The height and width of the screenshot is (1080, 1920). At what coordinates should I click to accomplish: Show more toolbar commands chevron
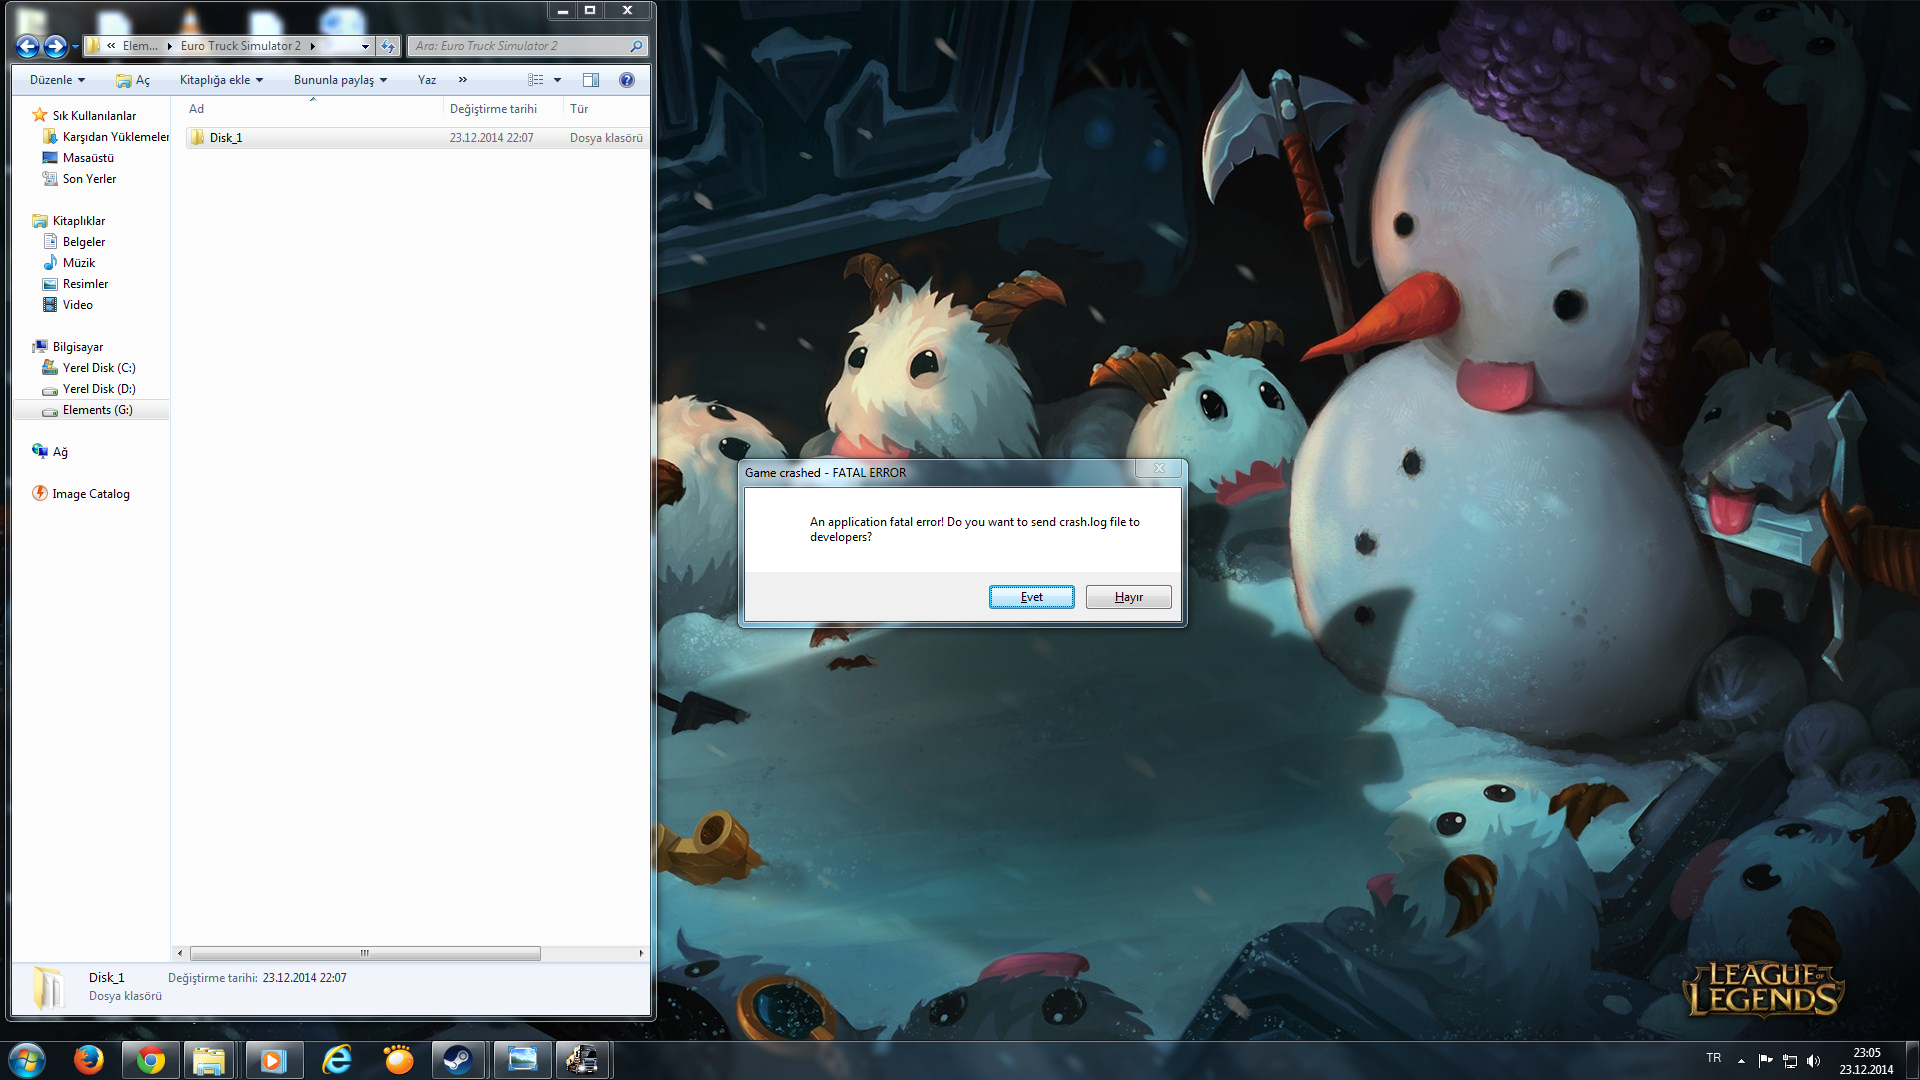(462, 80)
